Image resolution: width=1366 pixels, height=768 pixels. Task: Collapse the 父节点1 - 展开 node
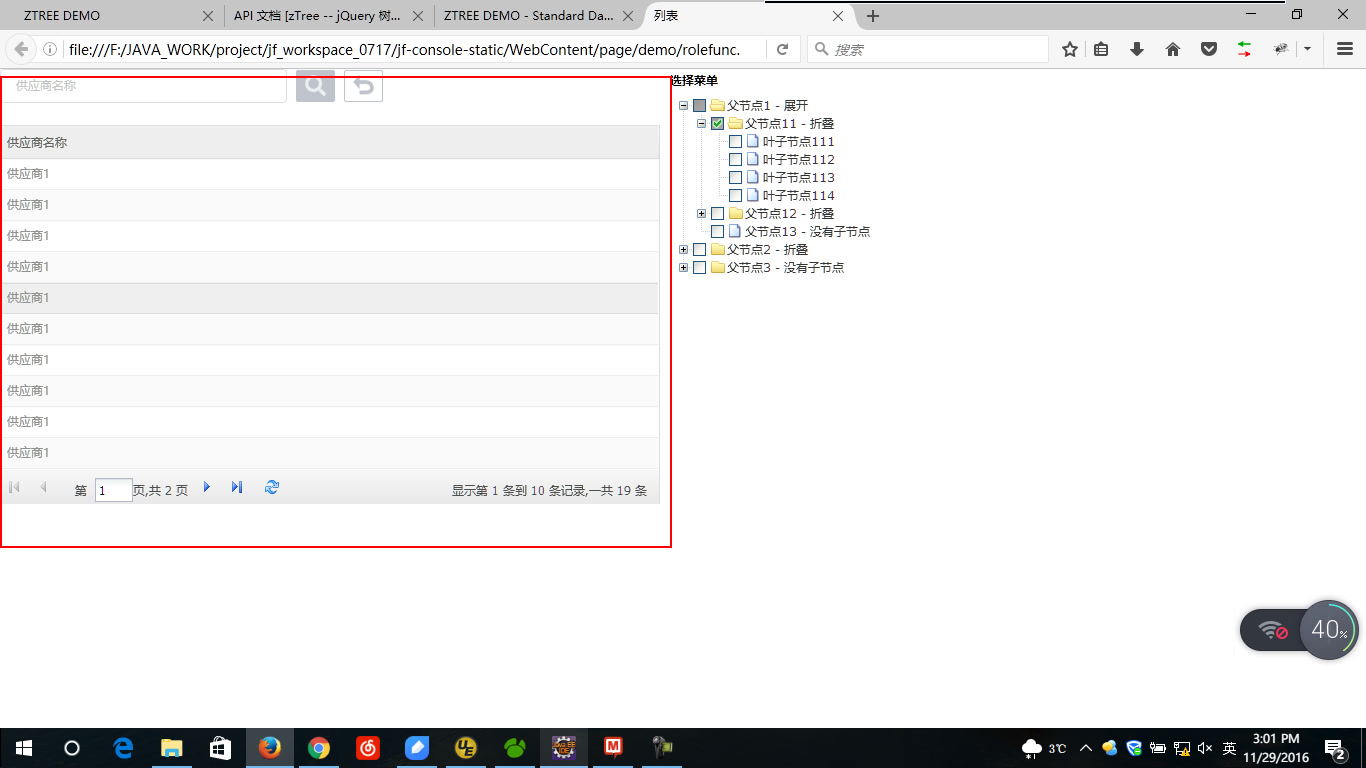click(683, 106)
